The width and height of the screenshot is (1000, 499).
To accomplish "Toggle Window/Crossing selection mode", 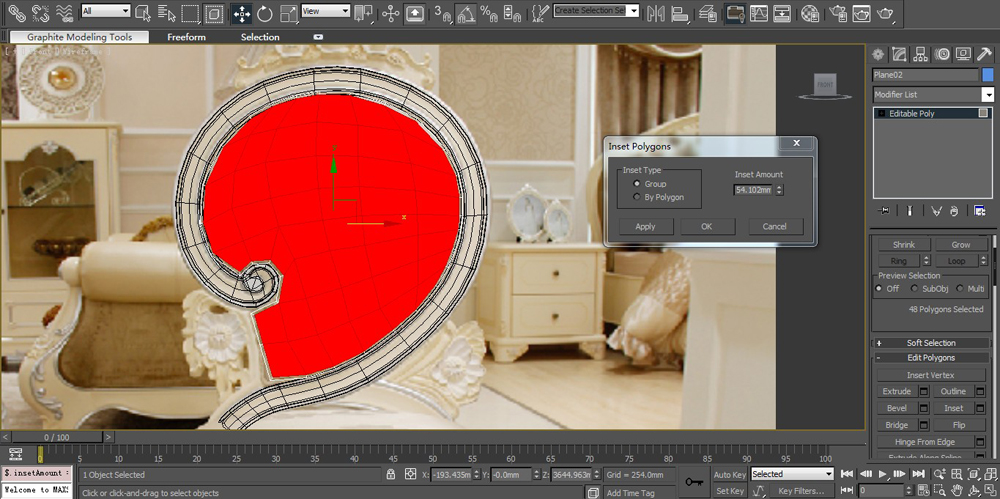I will point(216,12).
